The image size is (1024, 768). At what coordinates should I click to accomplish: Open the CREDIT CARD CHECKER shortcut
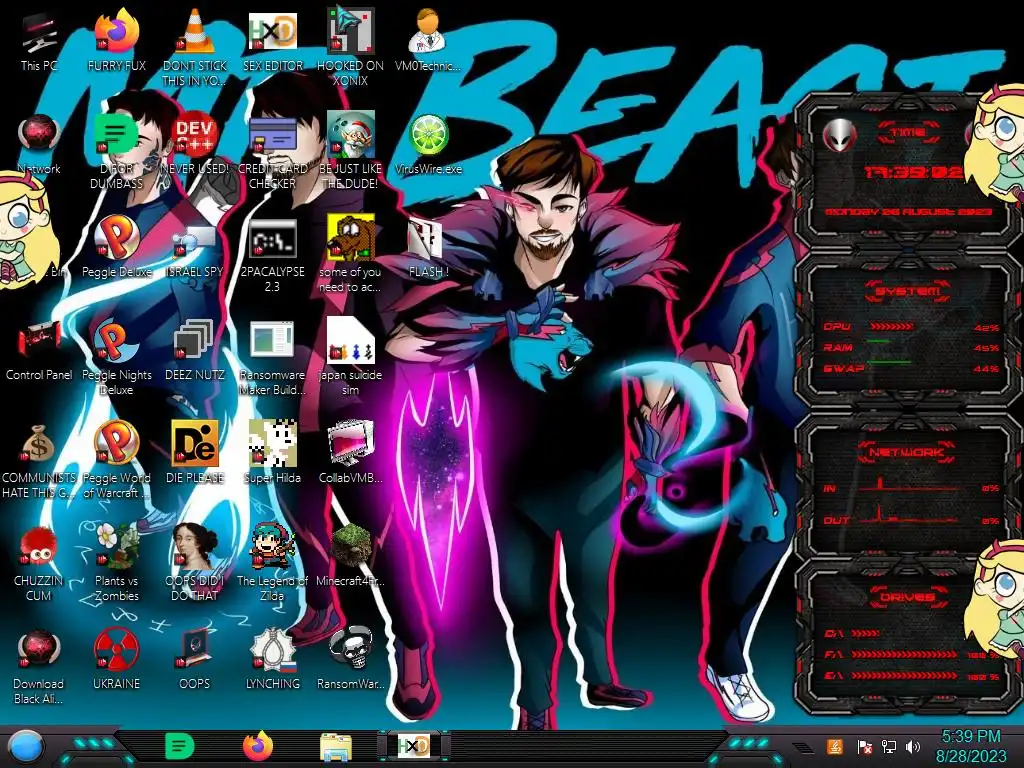(x=273, y=152)
